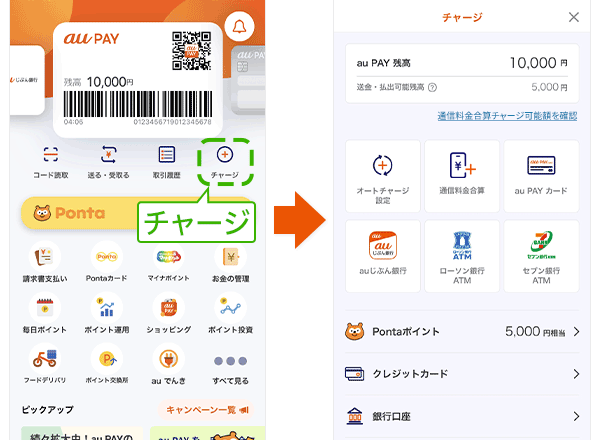Tap the ピックアップ heading
600x440 pixels.
pyautogui.click(x=47, y=410)
